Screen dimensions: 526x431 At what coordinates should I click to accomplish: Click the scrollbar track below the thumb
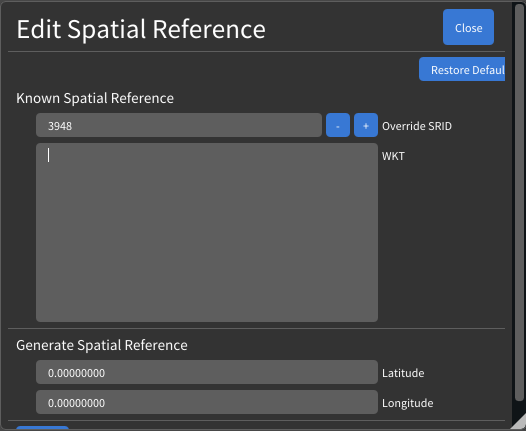519,407
